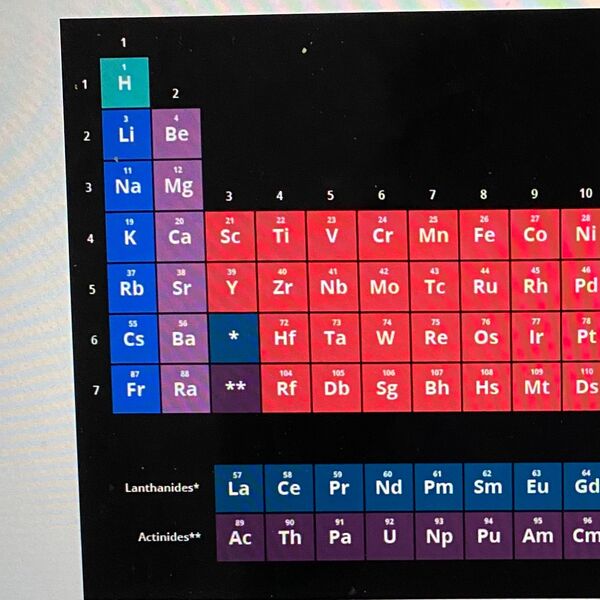Open the Beryllium (Be) element cell

click(x=177, y=134)
